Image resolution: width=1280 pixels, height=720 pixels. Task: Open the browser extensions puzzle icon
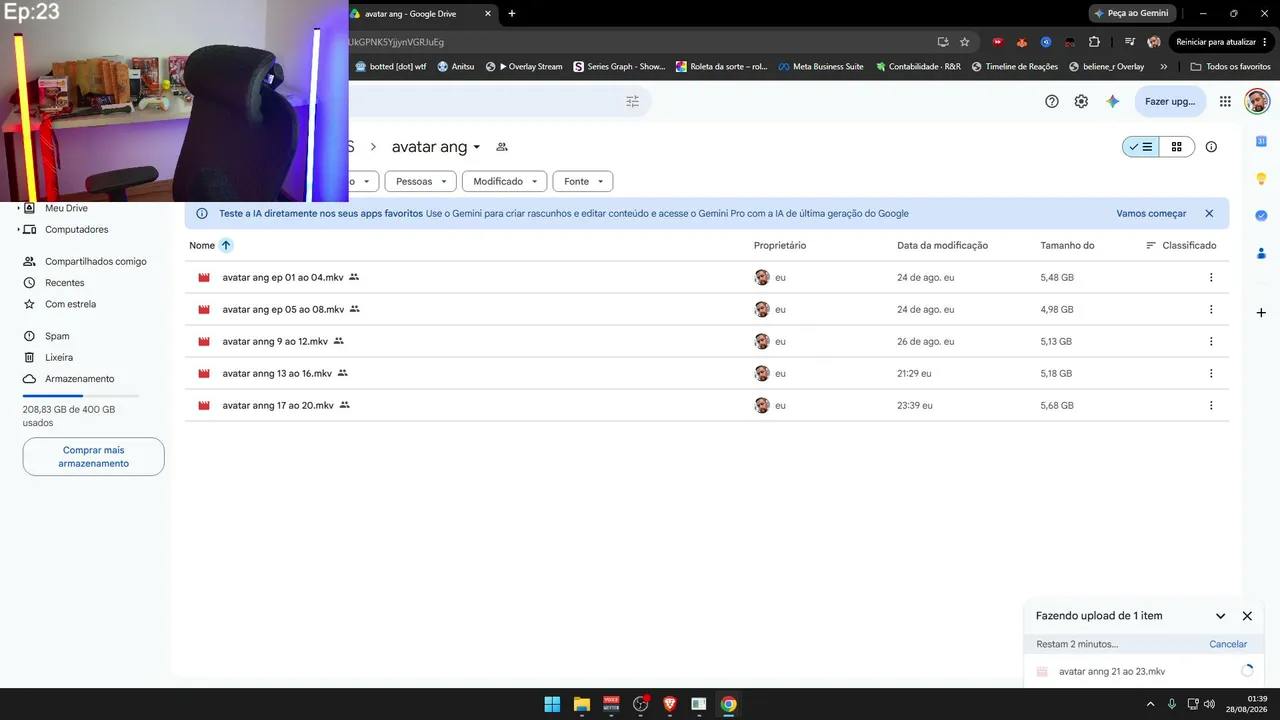[1094, 42]
